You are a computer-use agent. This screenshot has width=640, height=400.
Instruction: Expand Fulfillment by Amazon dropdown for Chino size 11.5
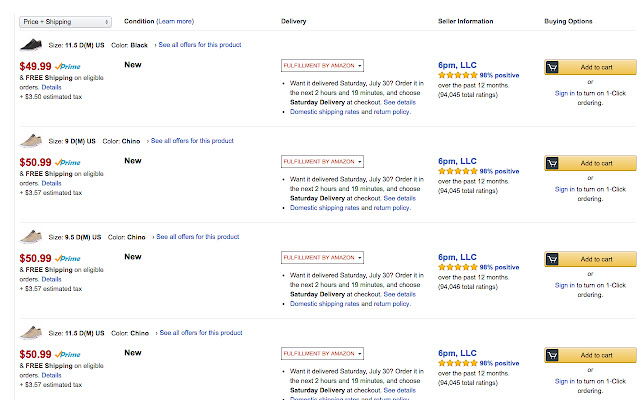point(322,353)
